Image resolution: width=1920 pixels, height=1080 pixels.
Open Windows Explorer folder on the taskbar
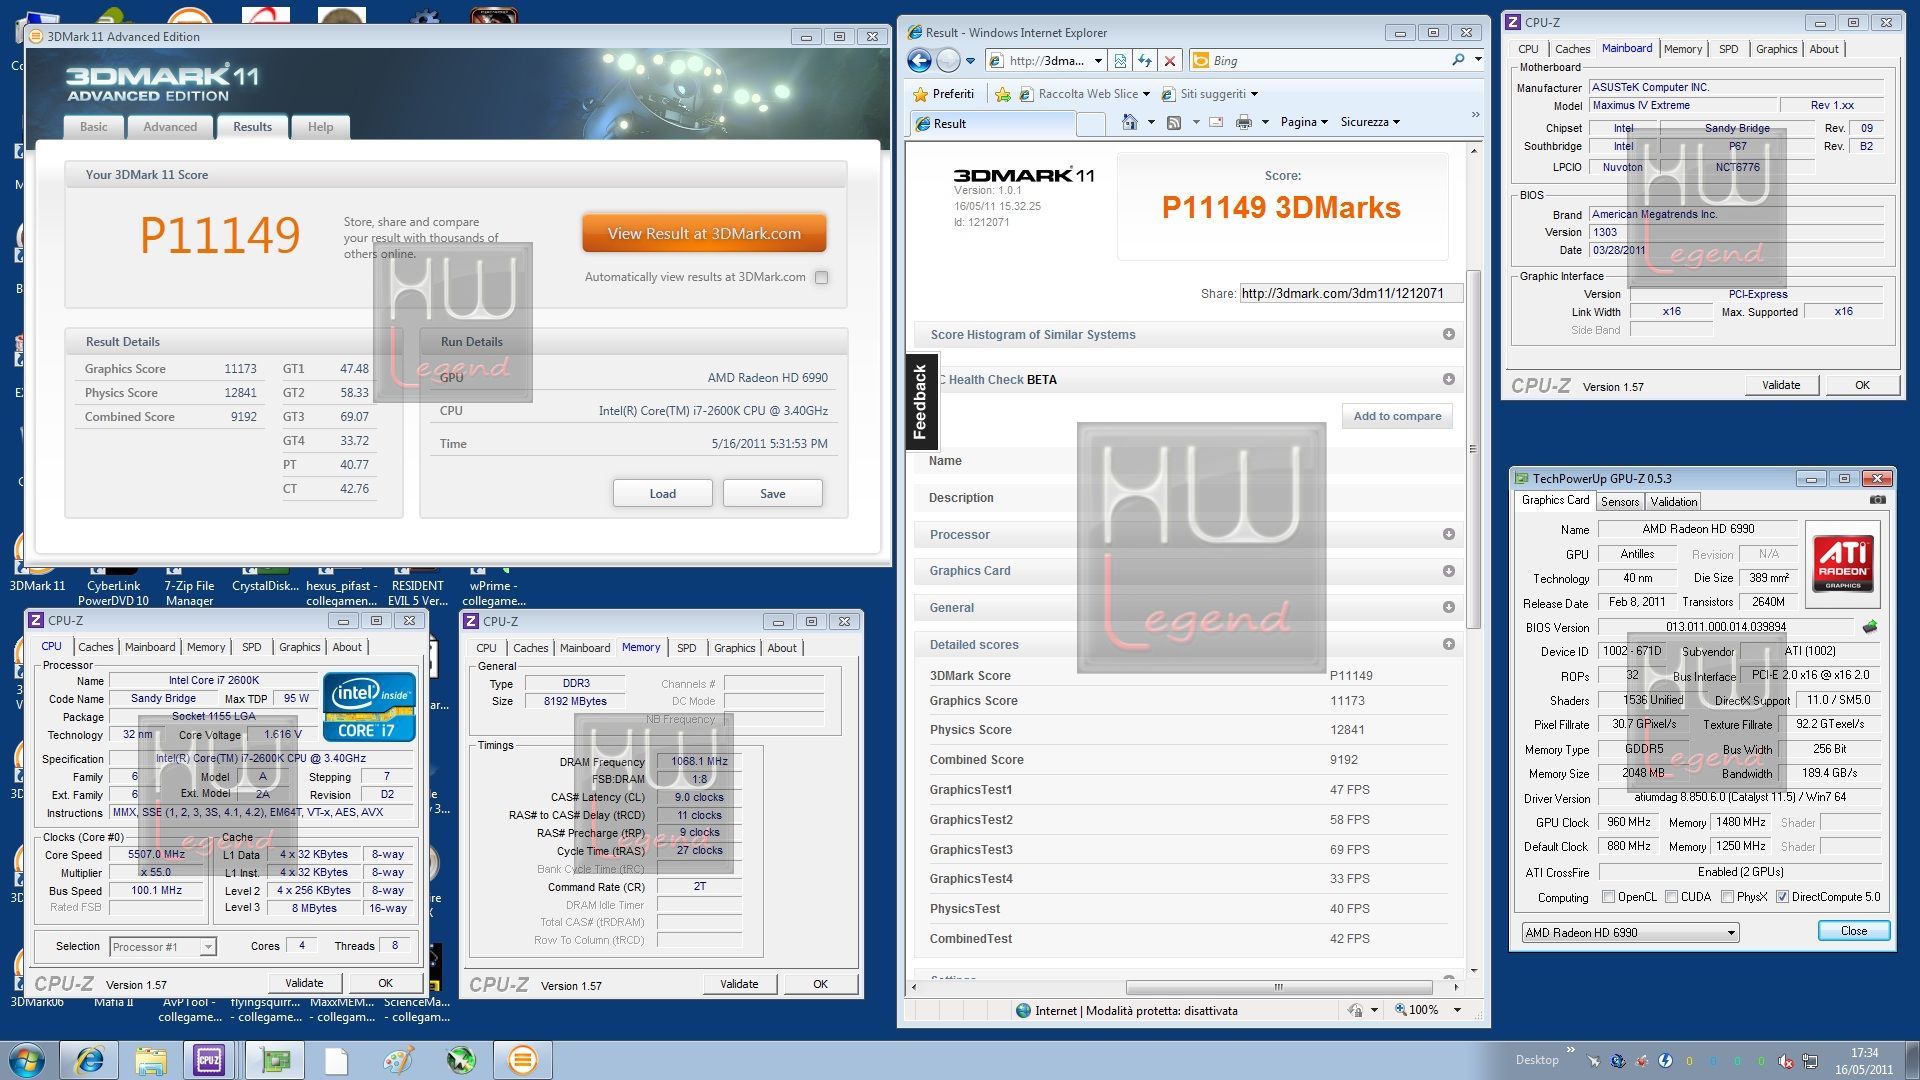click(x=151, y=1060)
